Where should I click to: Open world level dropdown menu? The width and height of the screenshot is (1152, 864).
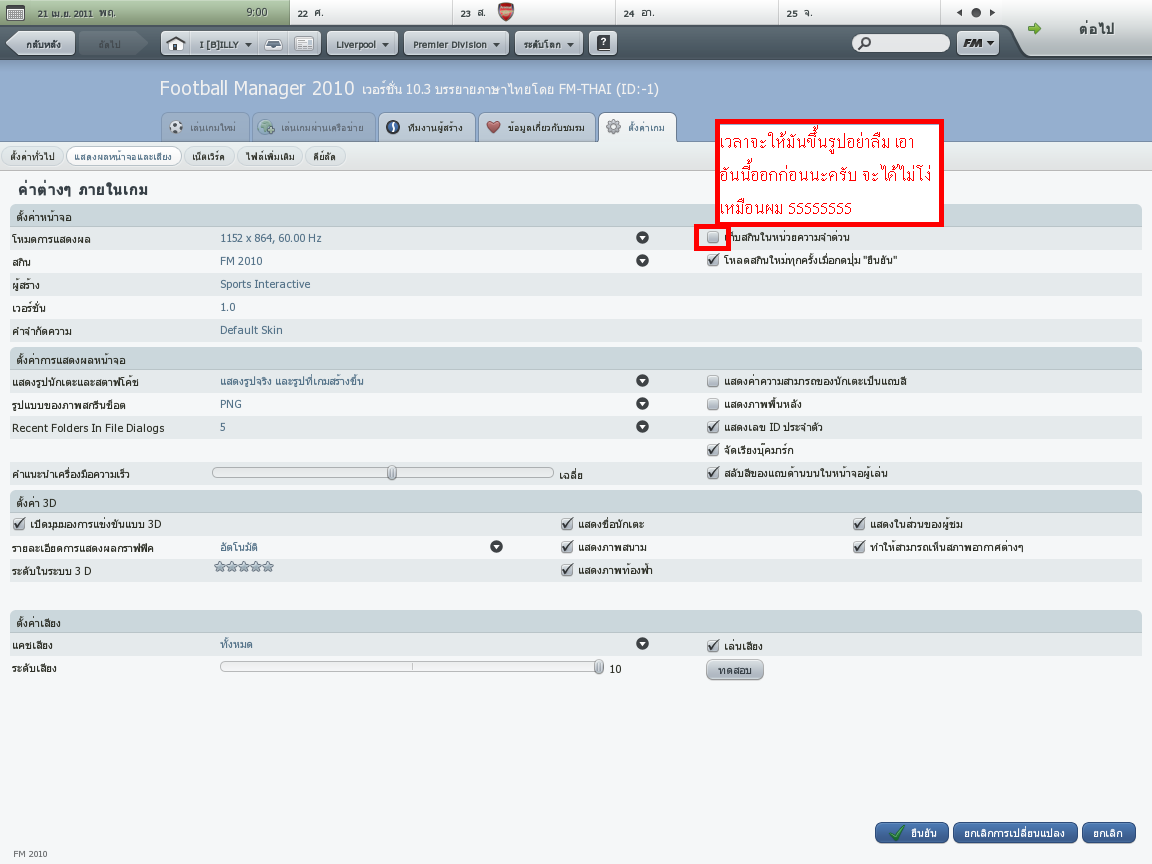click(549, 44)
